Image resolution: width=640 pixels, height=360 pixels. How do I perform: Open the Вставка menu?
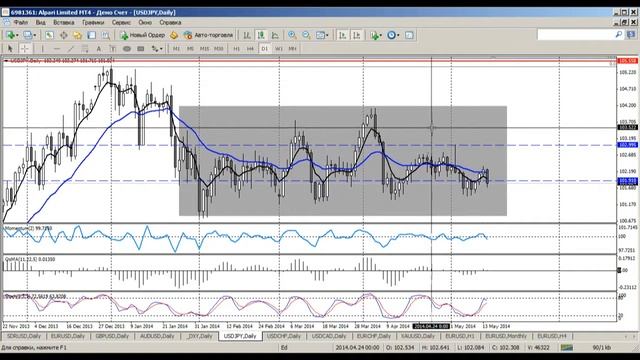(64, 22)
